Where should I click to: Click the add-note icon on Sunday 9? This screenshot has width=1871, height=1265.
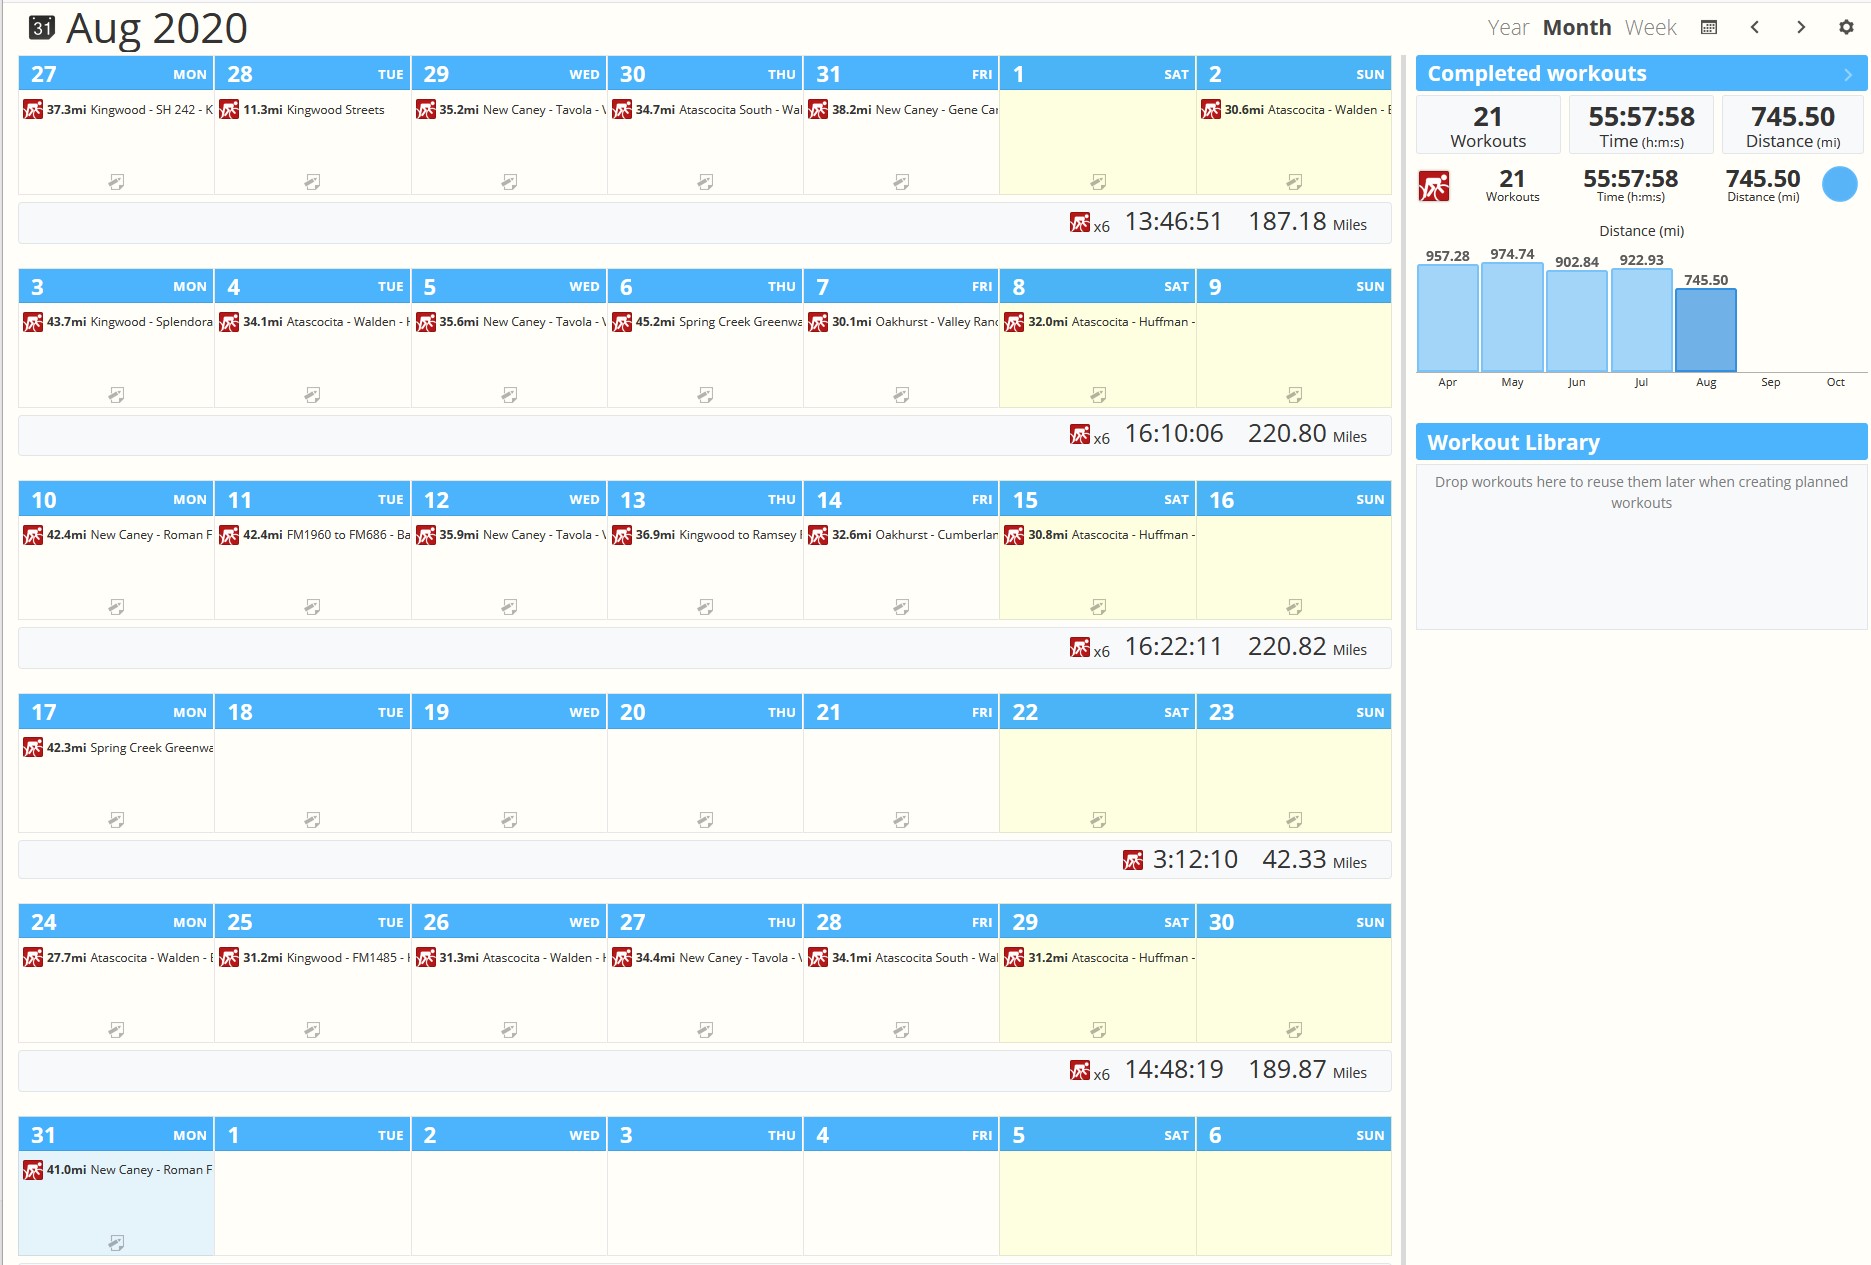tap(1294, 395)
